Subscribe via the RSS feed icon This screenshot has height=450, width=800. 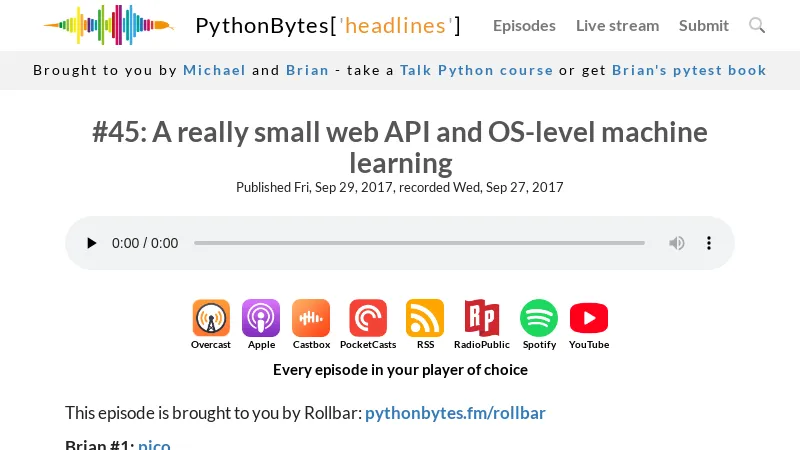(425, 319)
